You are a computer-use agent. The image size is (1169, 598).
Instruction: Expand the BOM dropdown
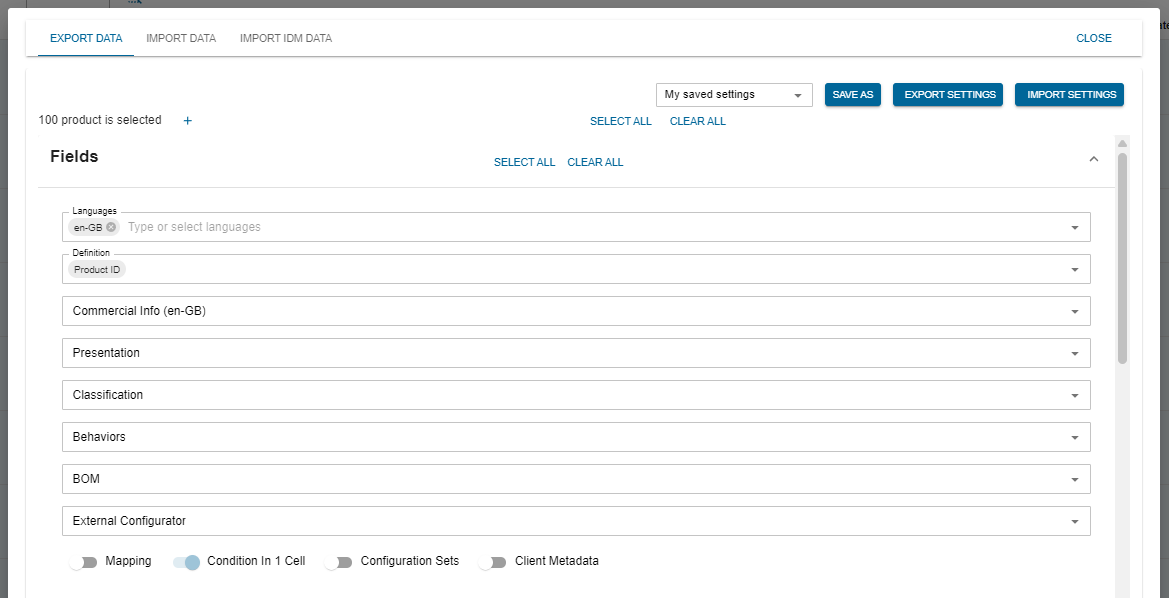click(x=576, y=479)
